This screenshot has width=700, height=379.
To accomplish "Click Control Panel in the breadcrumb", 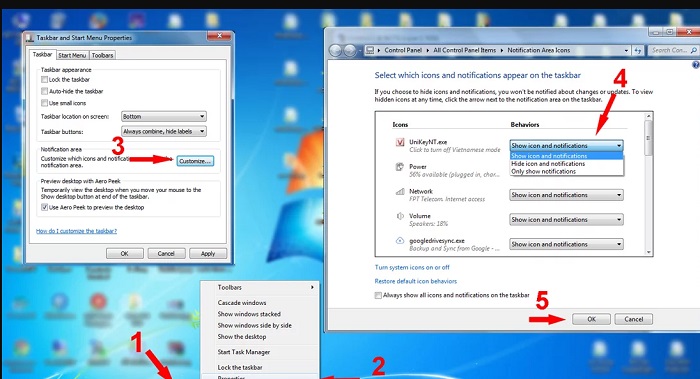I will pyautogui.click(x=403, y=50).
